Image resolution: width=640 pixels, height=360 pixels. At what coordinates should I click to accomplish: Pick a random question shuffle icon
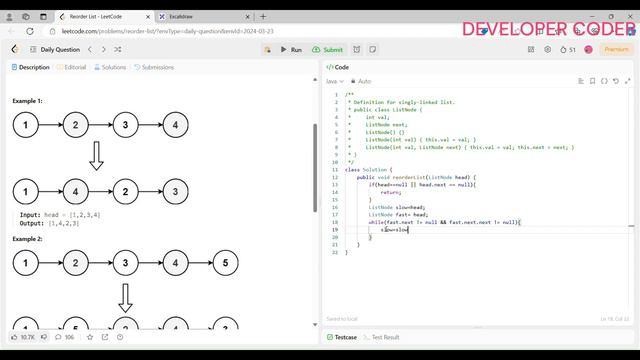(x=118, y=49)
